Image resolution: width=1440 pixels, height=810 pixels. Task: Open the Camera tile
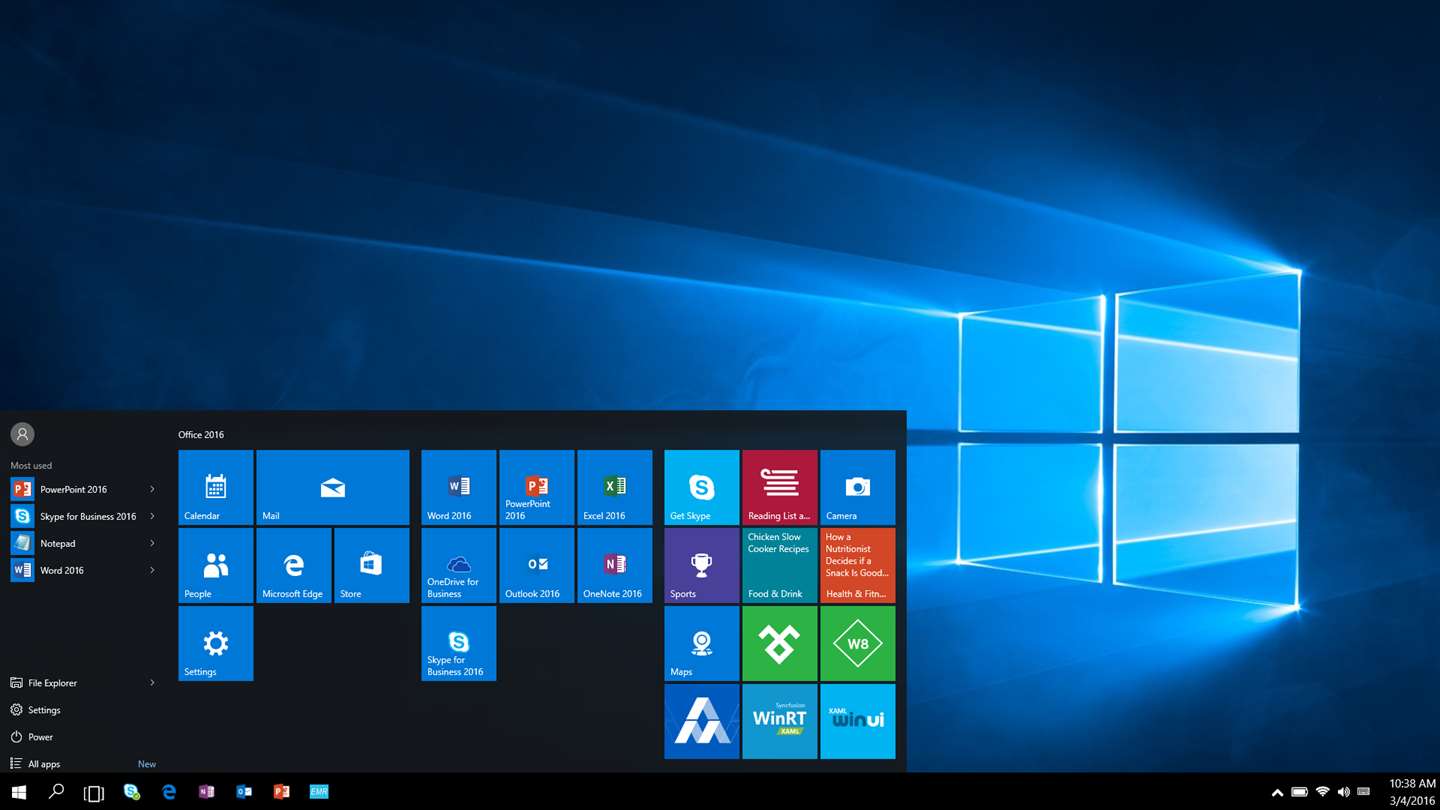pos(857,487)
